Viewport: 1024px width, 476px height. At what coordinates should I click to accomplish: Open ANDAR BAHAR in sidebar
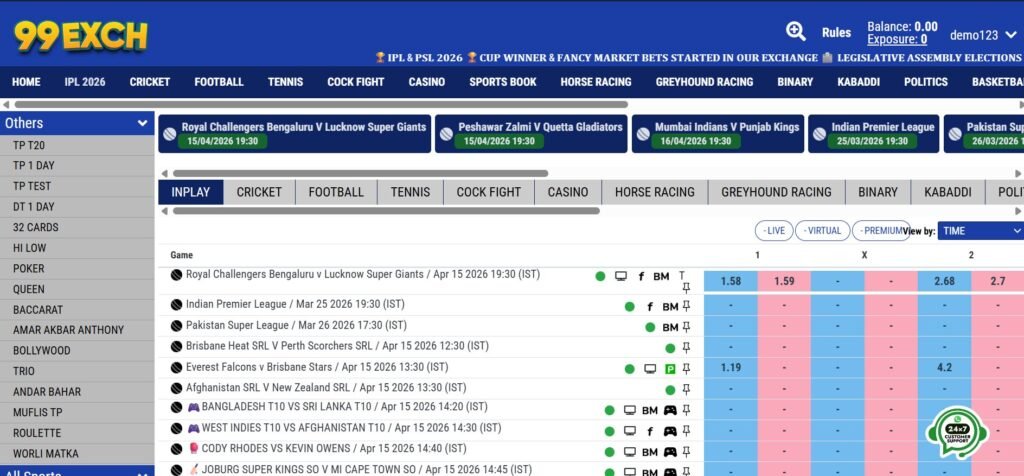click(x=77, y=392)
